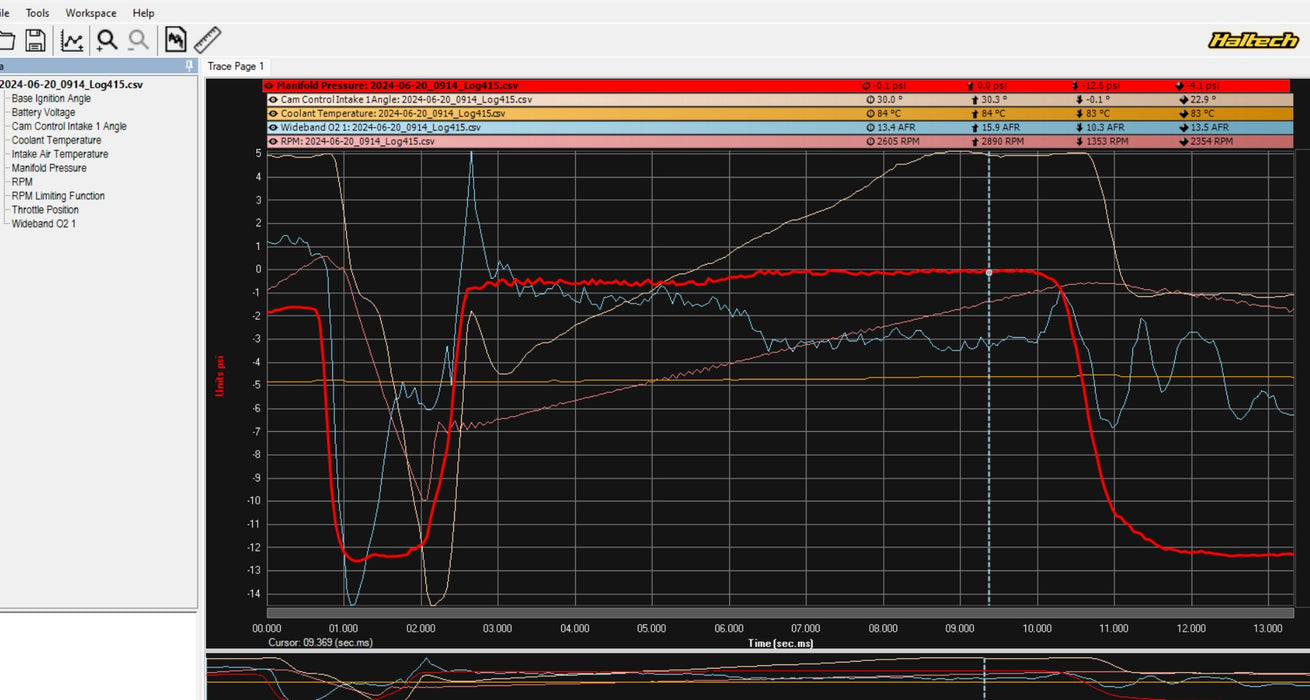Click the Save floppy disk icon
This screenshot has width=1310, height=700.
(36, 40)
